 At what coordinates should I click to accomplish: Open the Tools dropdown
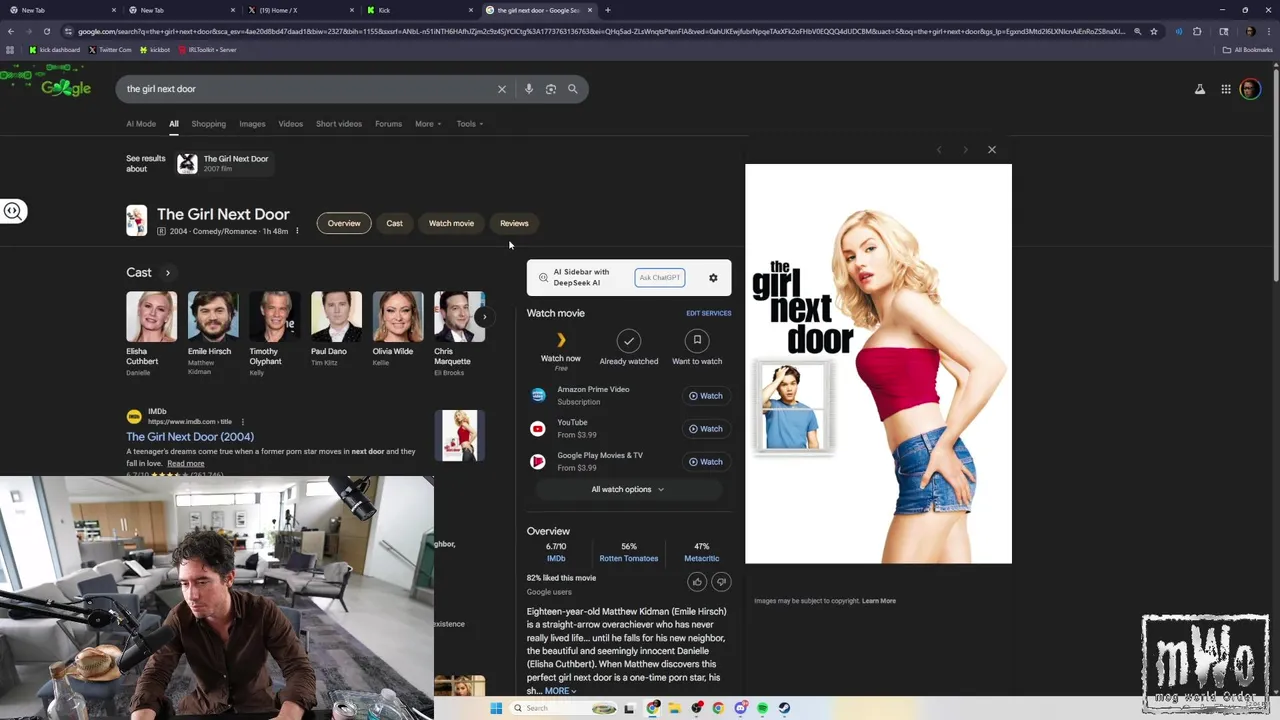click(470, 124)
